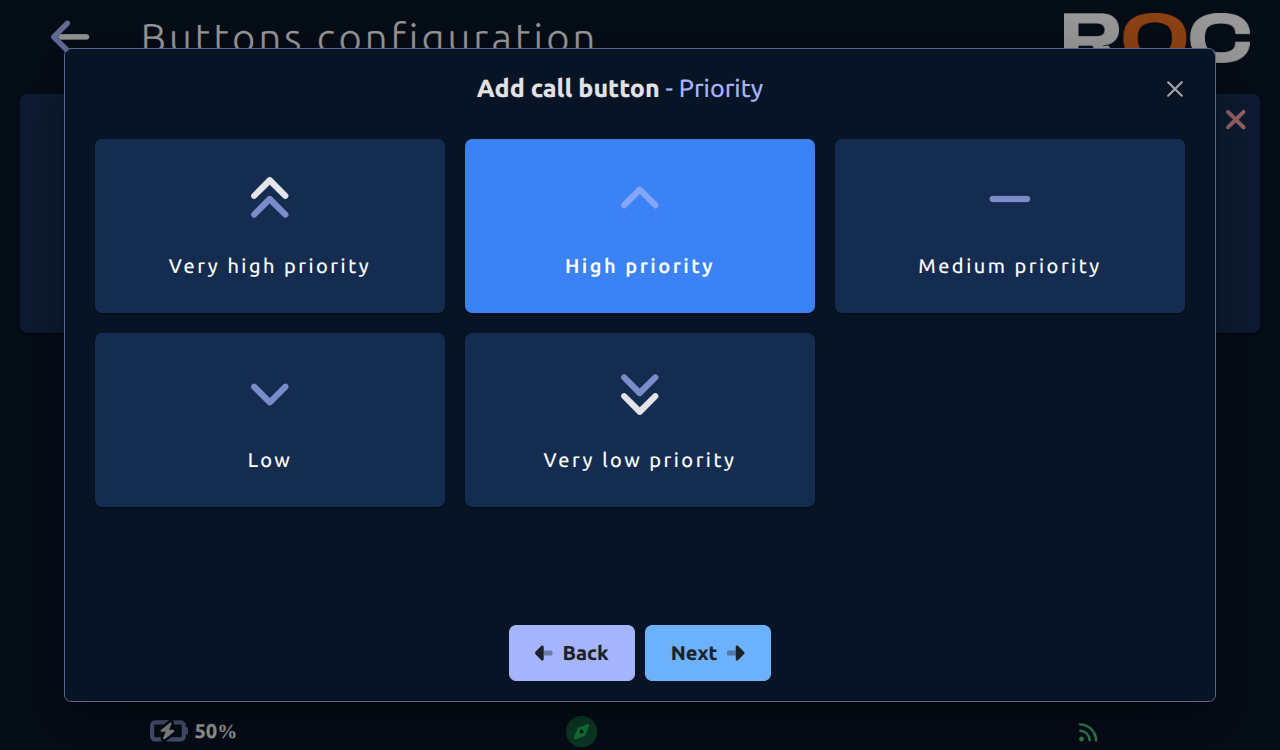Choose the Very low priority label text
The image size is (1280, 750).
coord(640,460)
